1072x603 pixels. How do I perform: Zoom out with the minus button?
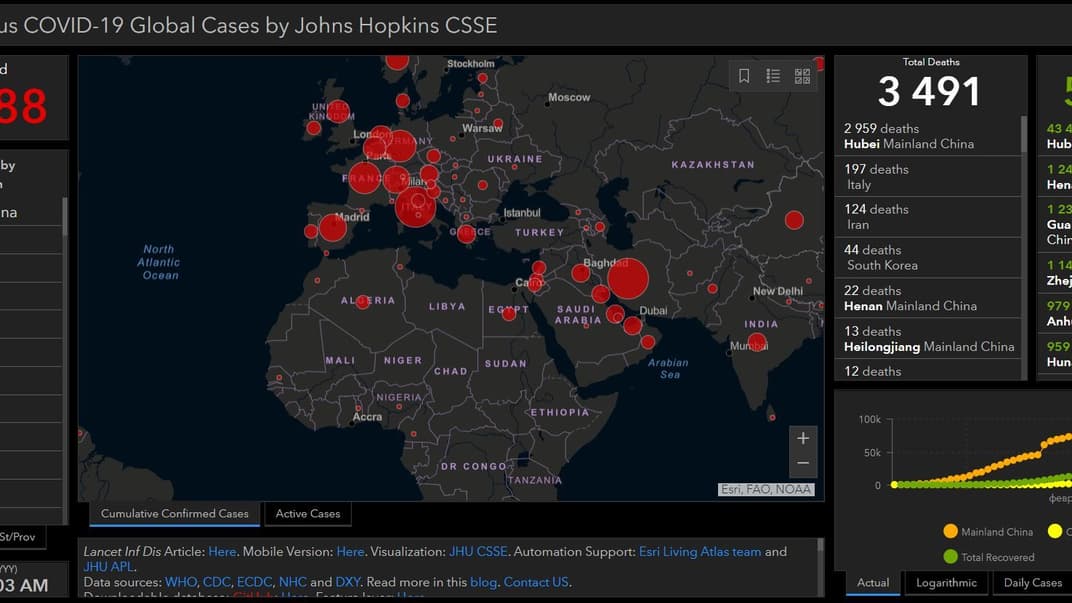coord(802,464)
